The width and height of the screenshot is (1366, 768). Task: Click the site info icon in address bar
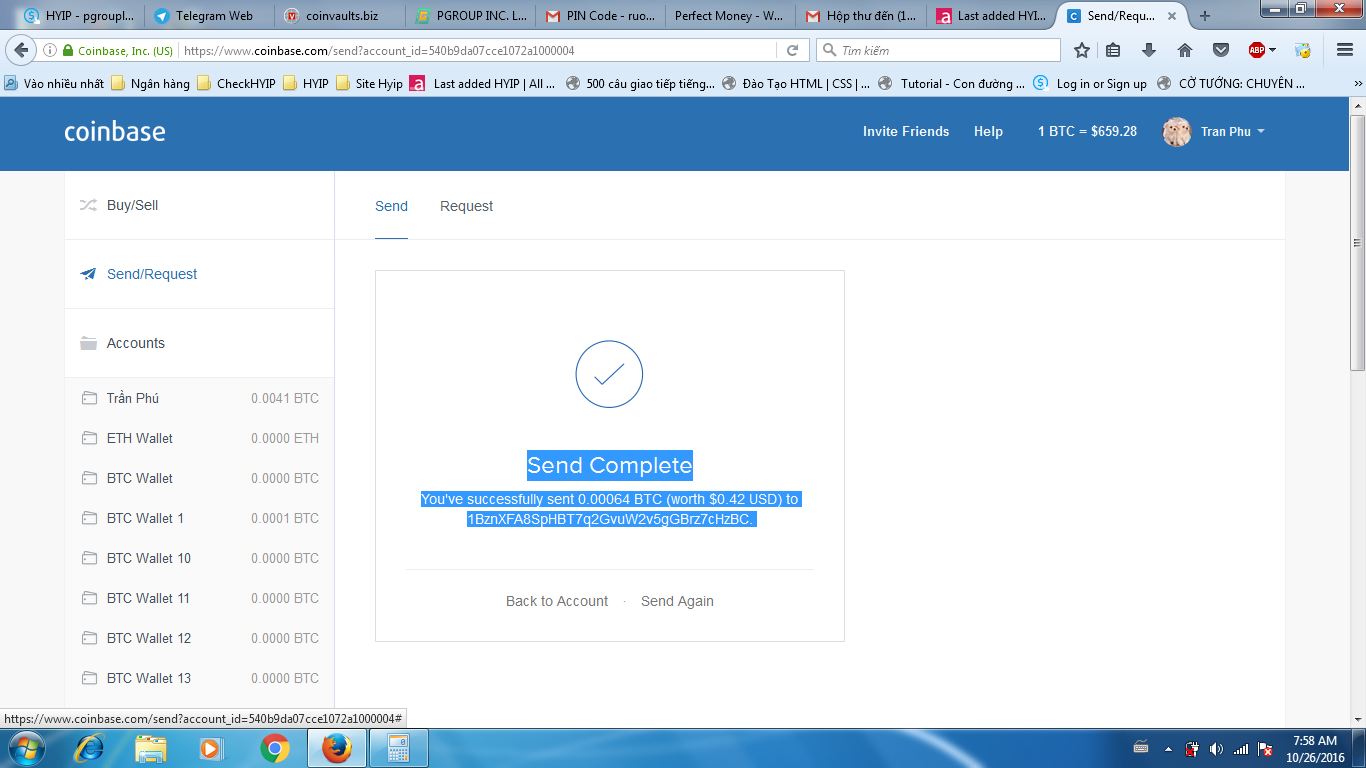coord(50,50)
